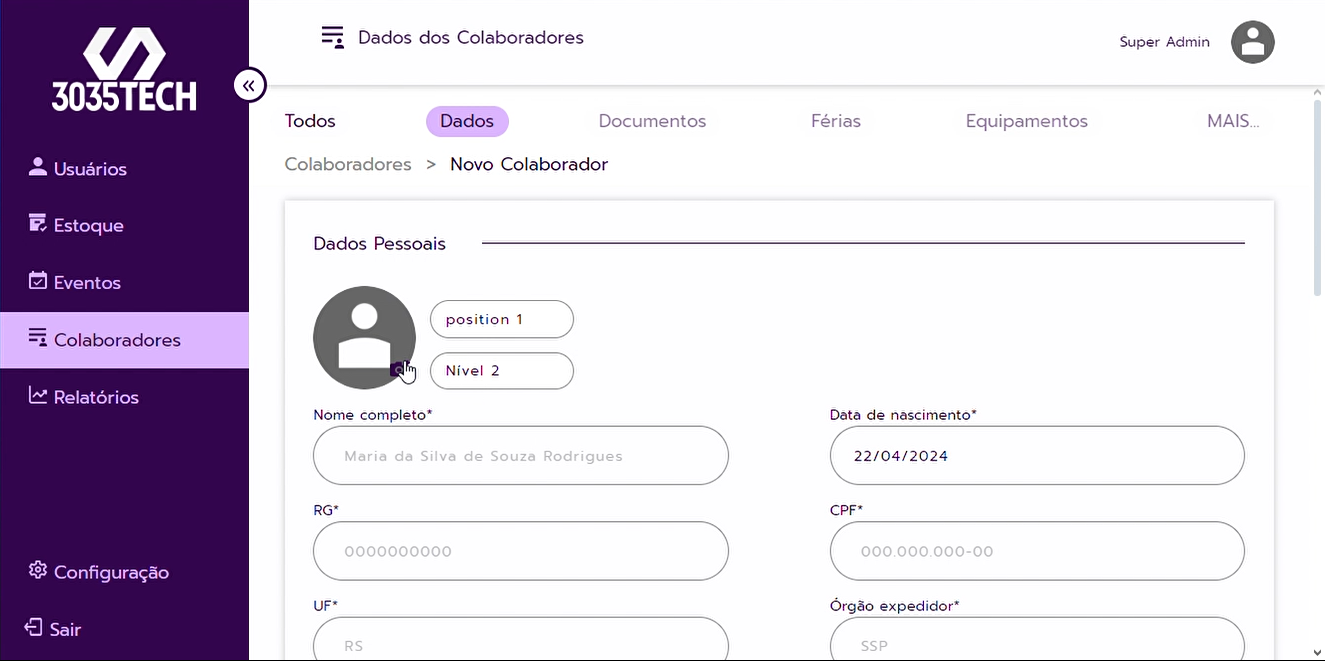Click the Novo Colaborador breadcrumb text
Screen dimensions: 1325x661
[x=529, y=164]
